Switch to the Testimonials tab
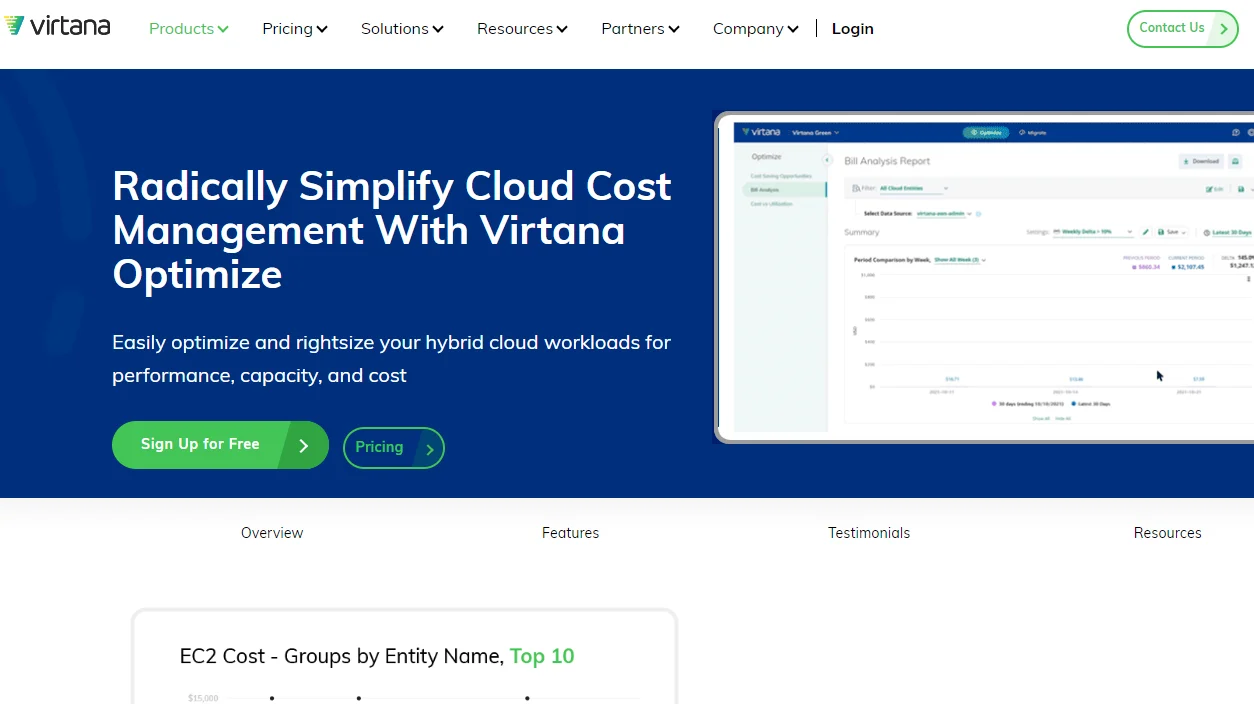Screen dimensions: 1254x704 pyautogui.click(x=868, y=533)
